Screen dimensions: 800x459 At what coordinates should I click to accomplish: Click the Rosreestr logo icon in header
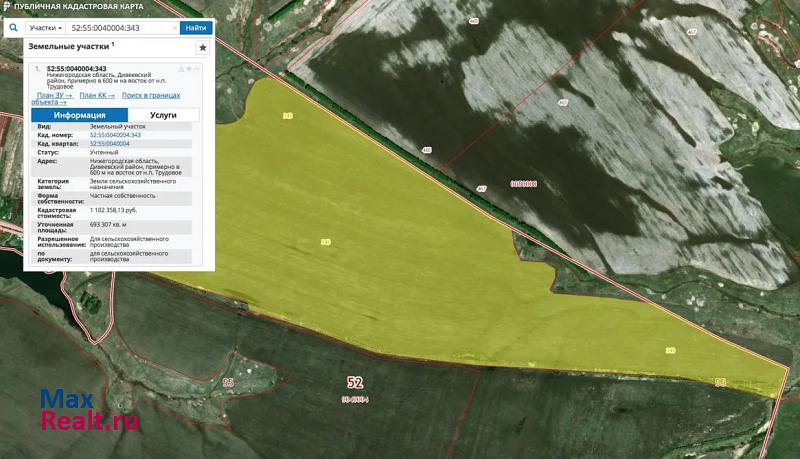coord(7,7)
